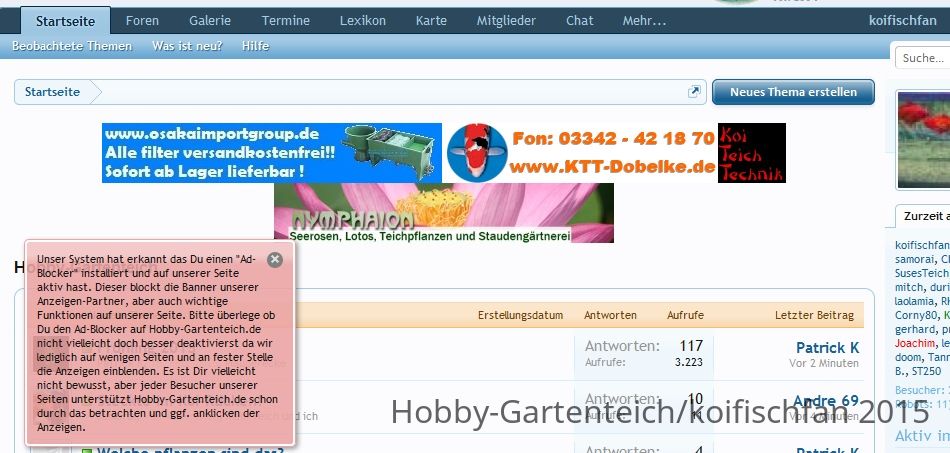The width and height of the screenshot is (950, 453).
Task: Select the Karte tab
Action: coord(431,21)
